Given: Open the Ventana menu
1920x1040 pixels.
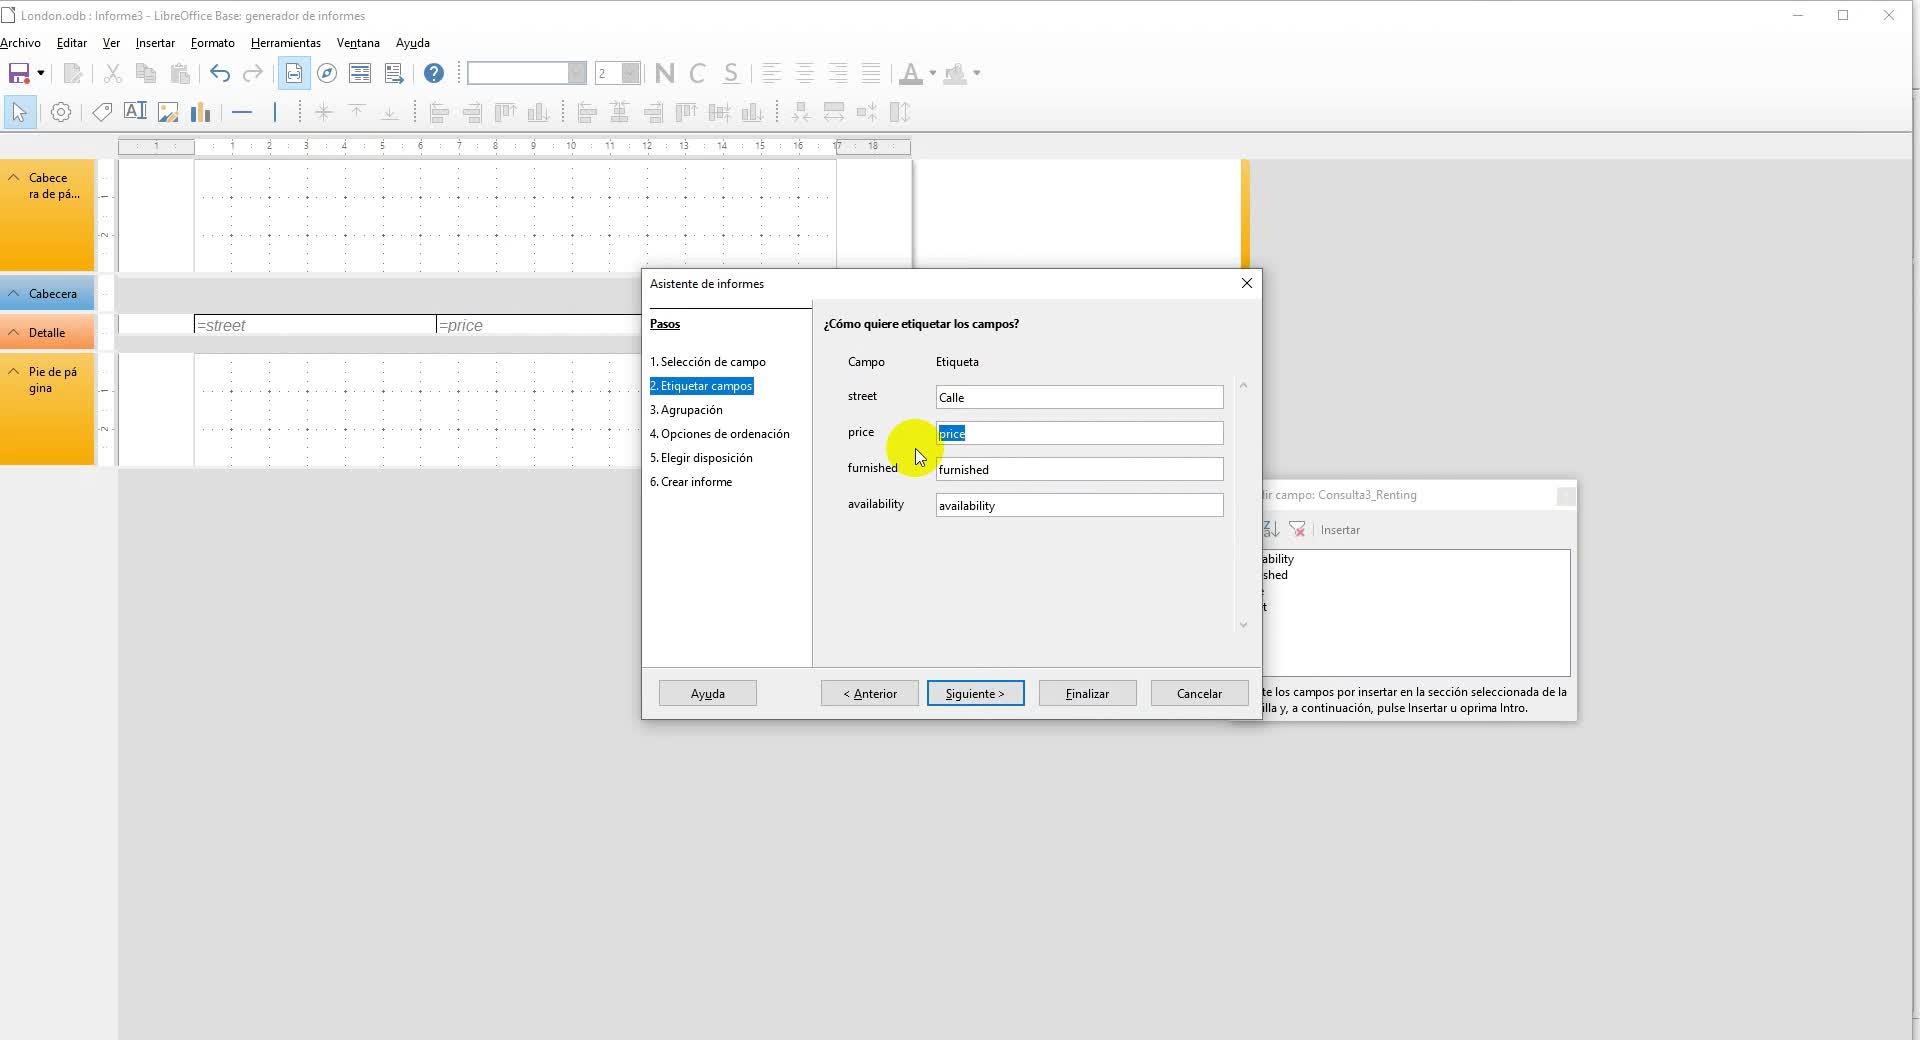Looking at the screenshot, I should (x=358, y=43).
